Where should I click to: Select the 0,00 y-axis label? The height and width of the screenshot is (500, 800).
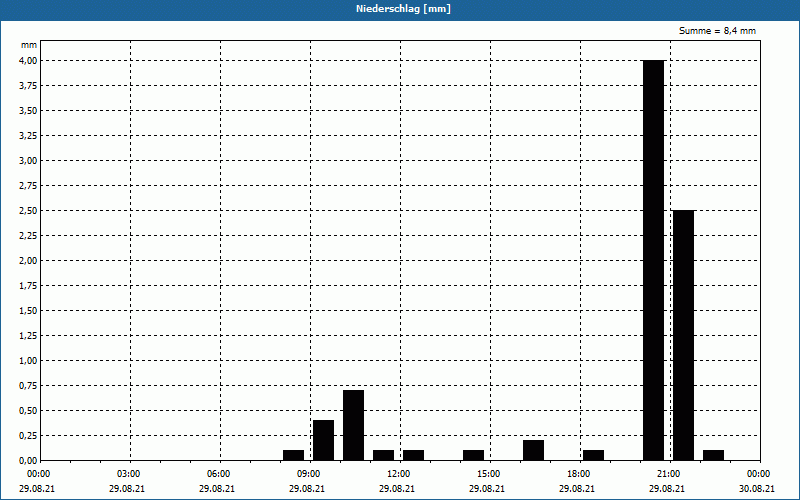pos(28,461)
